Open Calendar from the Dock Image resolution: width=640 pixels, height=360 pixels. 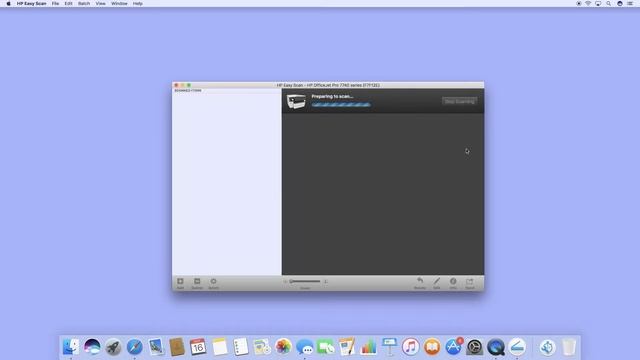coord(198,347)
